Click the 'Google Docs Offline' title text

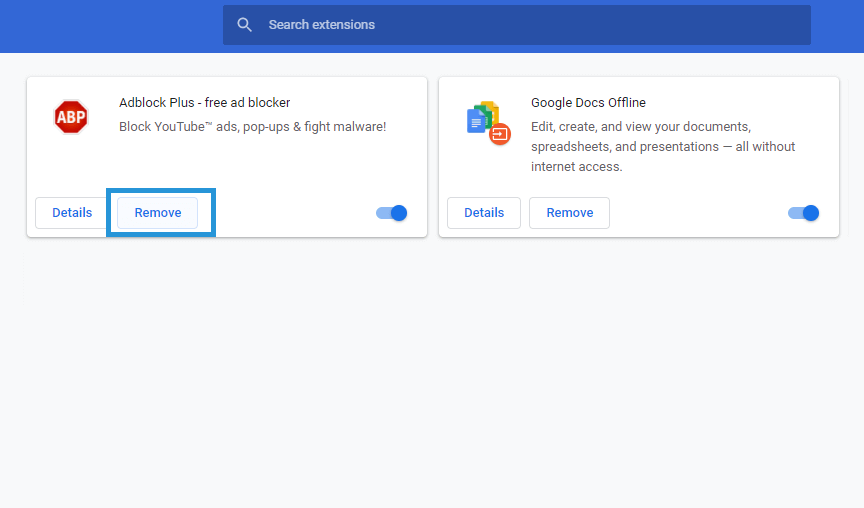pos(588,102)
